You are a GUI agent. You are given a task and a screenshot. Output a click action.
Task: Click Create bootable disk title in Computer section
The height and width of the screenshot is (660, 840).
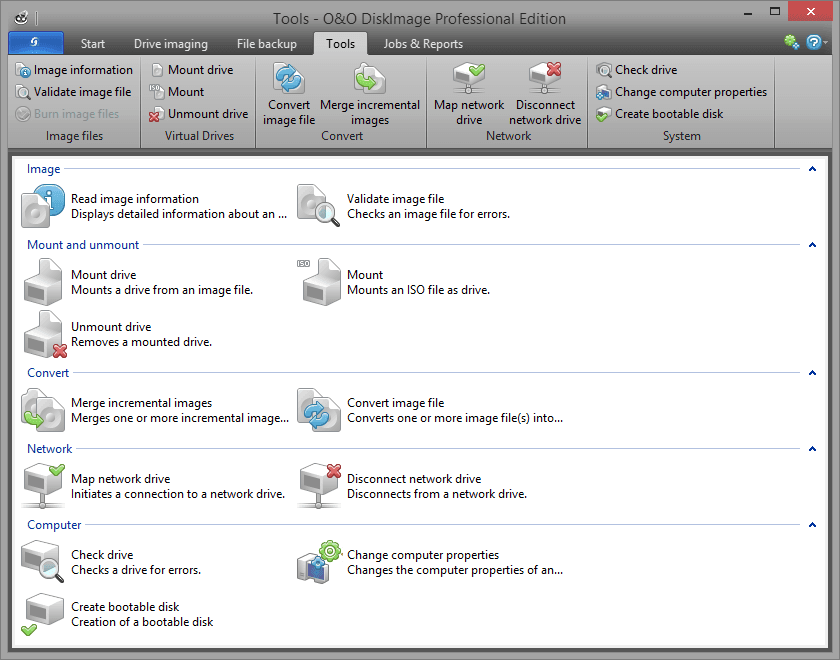click(125, 607)
